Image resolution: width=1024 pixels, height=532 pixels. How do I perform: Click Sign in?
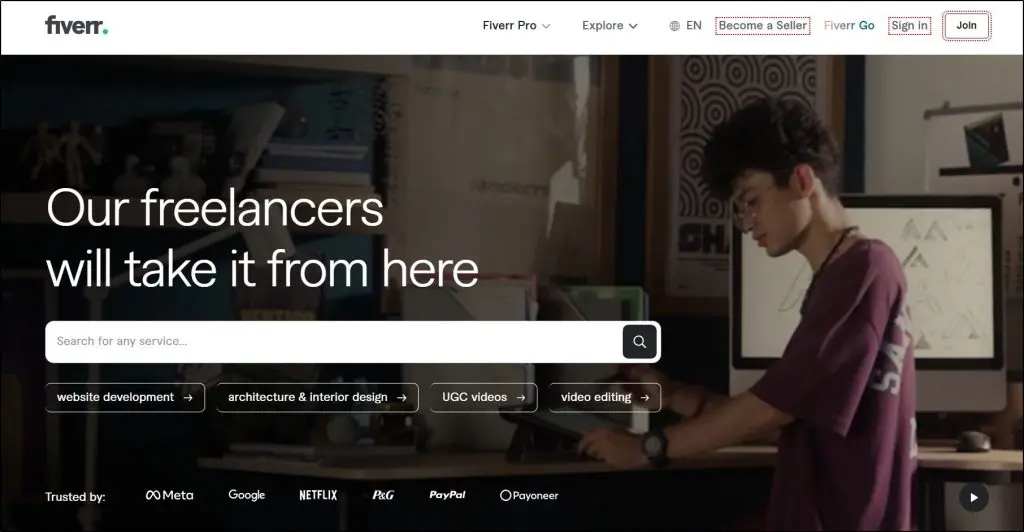coord(909,25)
